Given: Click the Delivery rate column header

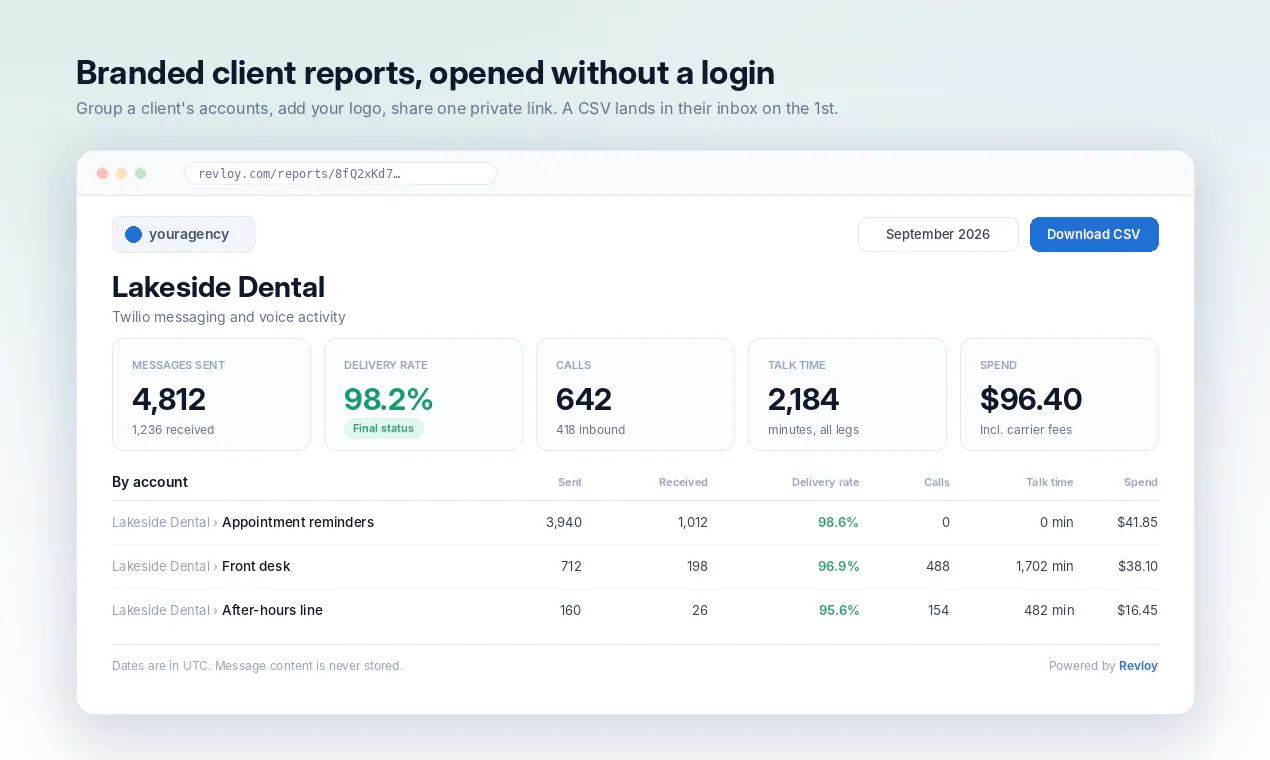Looking at the screenshot, I should click(x=825, y=482).
